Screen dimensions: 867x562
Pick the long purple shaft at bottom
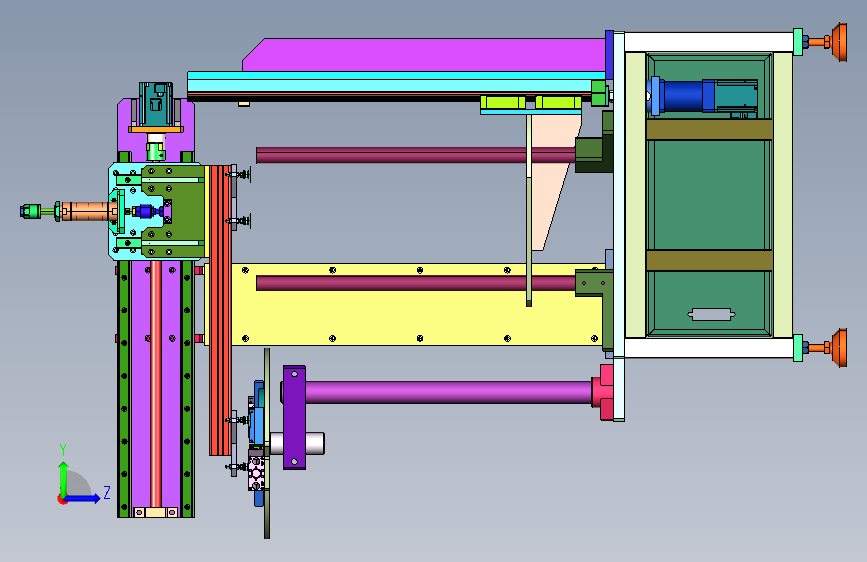click(448, 392)
